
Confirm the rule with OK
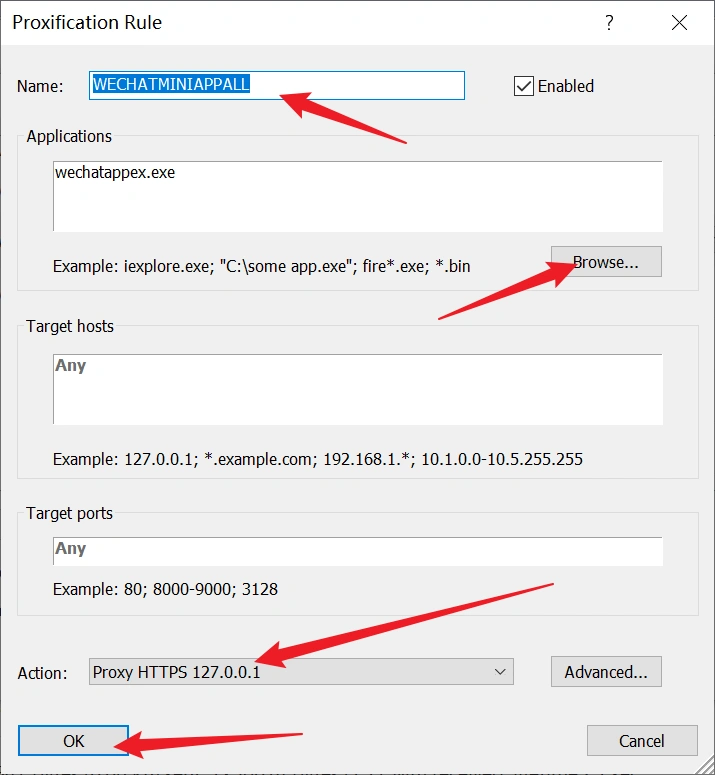coord(74,741)
